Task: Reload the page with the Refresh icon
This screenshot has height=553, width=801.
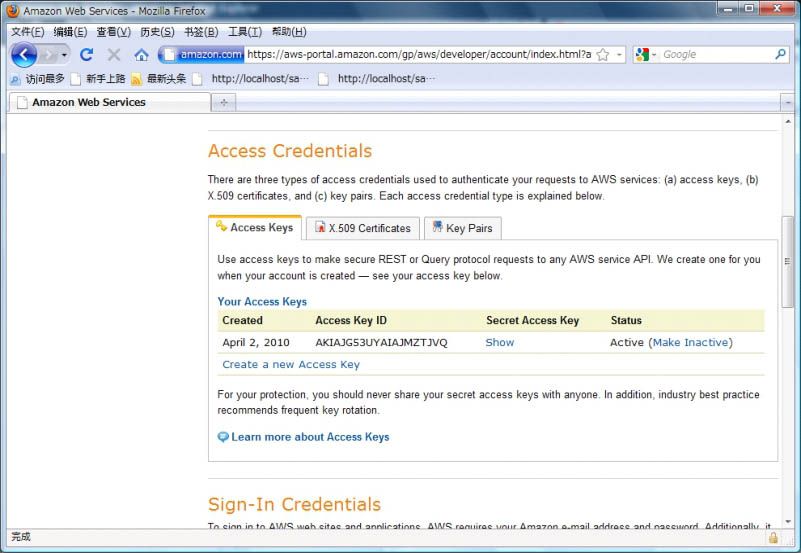Action: 86,55
